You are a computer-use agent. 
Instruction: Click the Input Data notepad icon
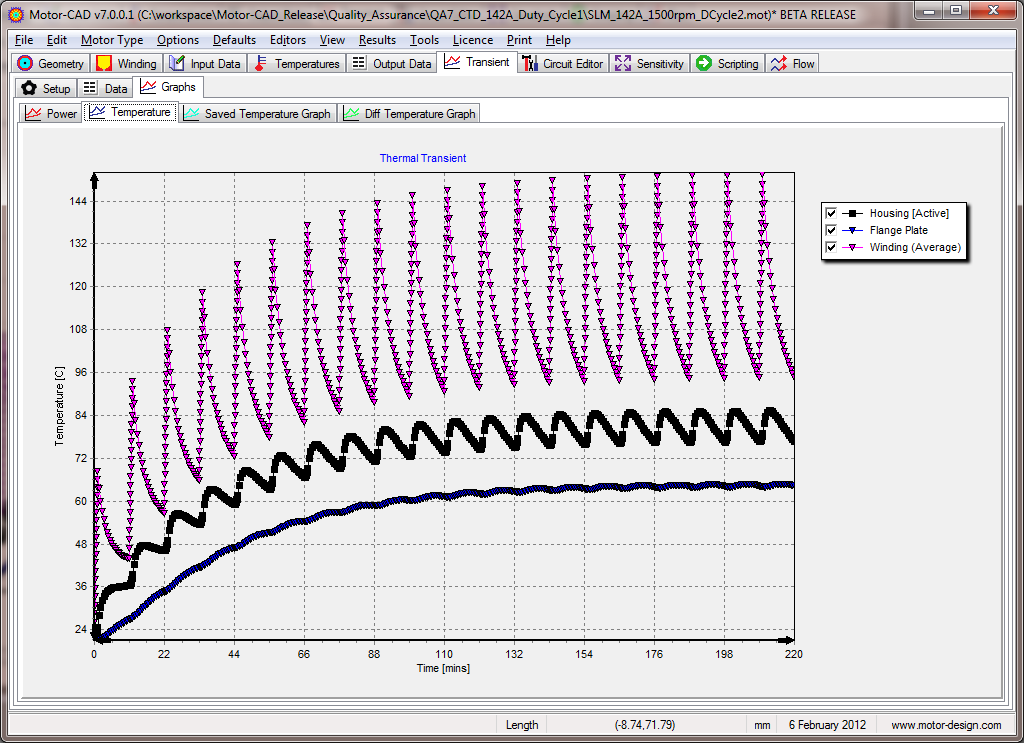point(176,63)
